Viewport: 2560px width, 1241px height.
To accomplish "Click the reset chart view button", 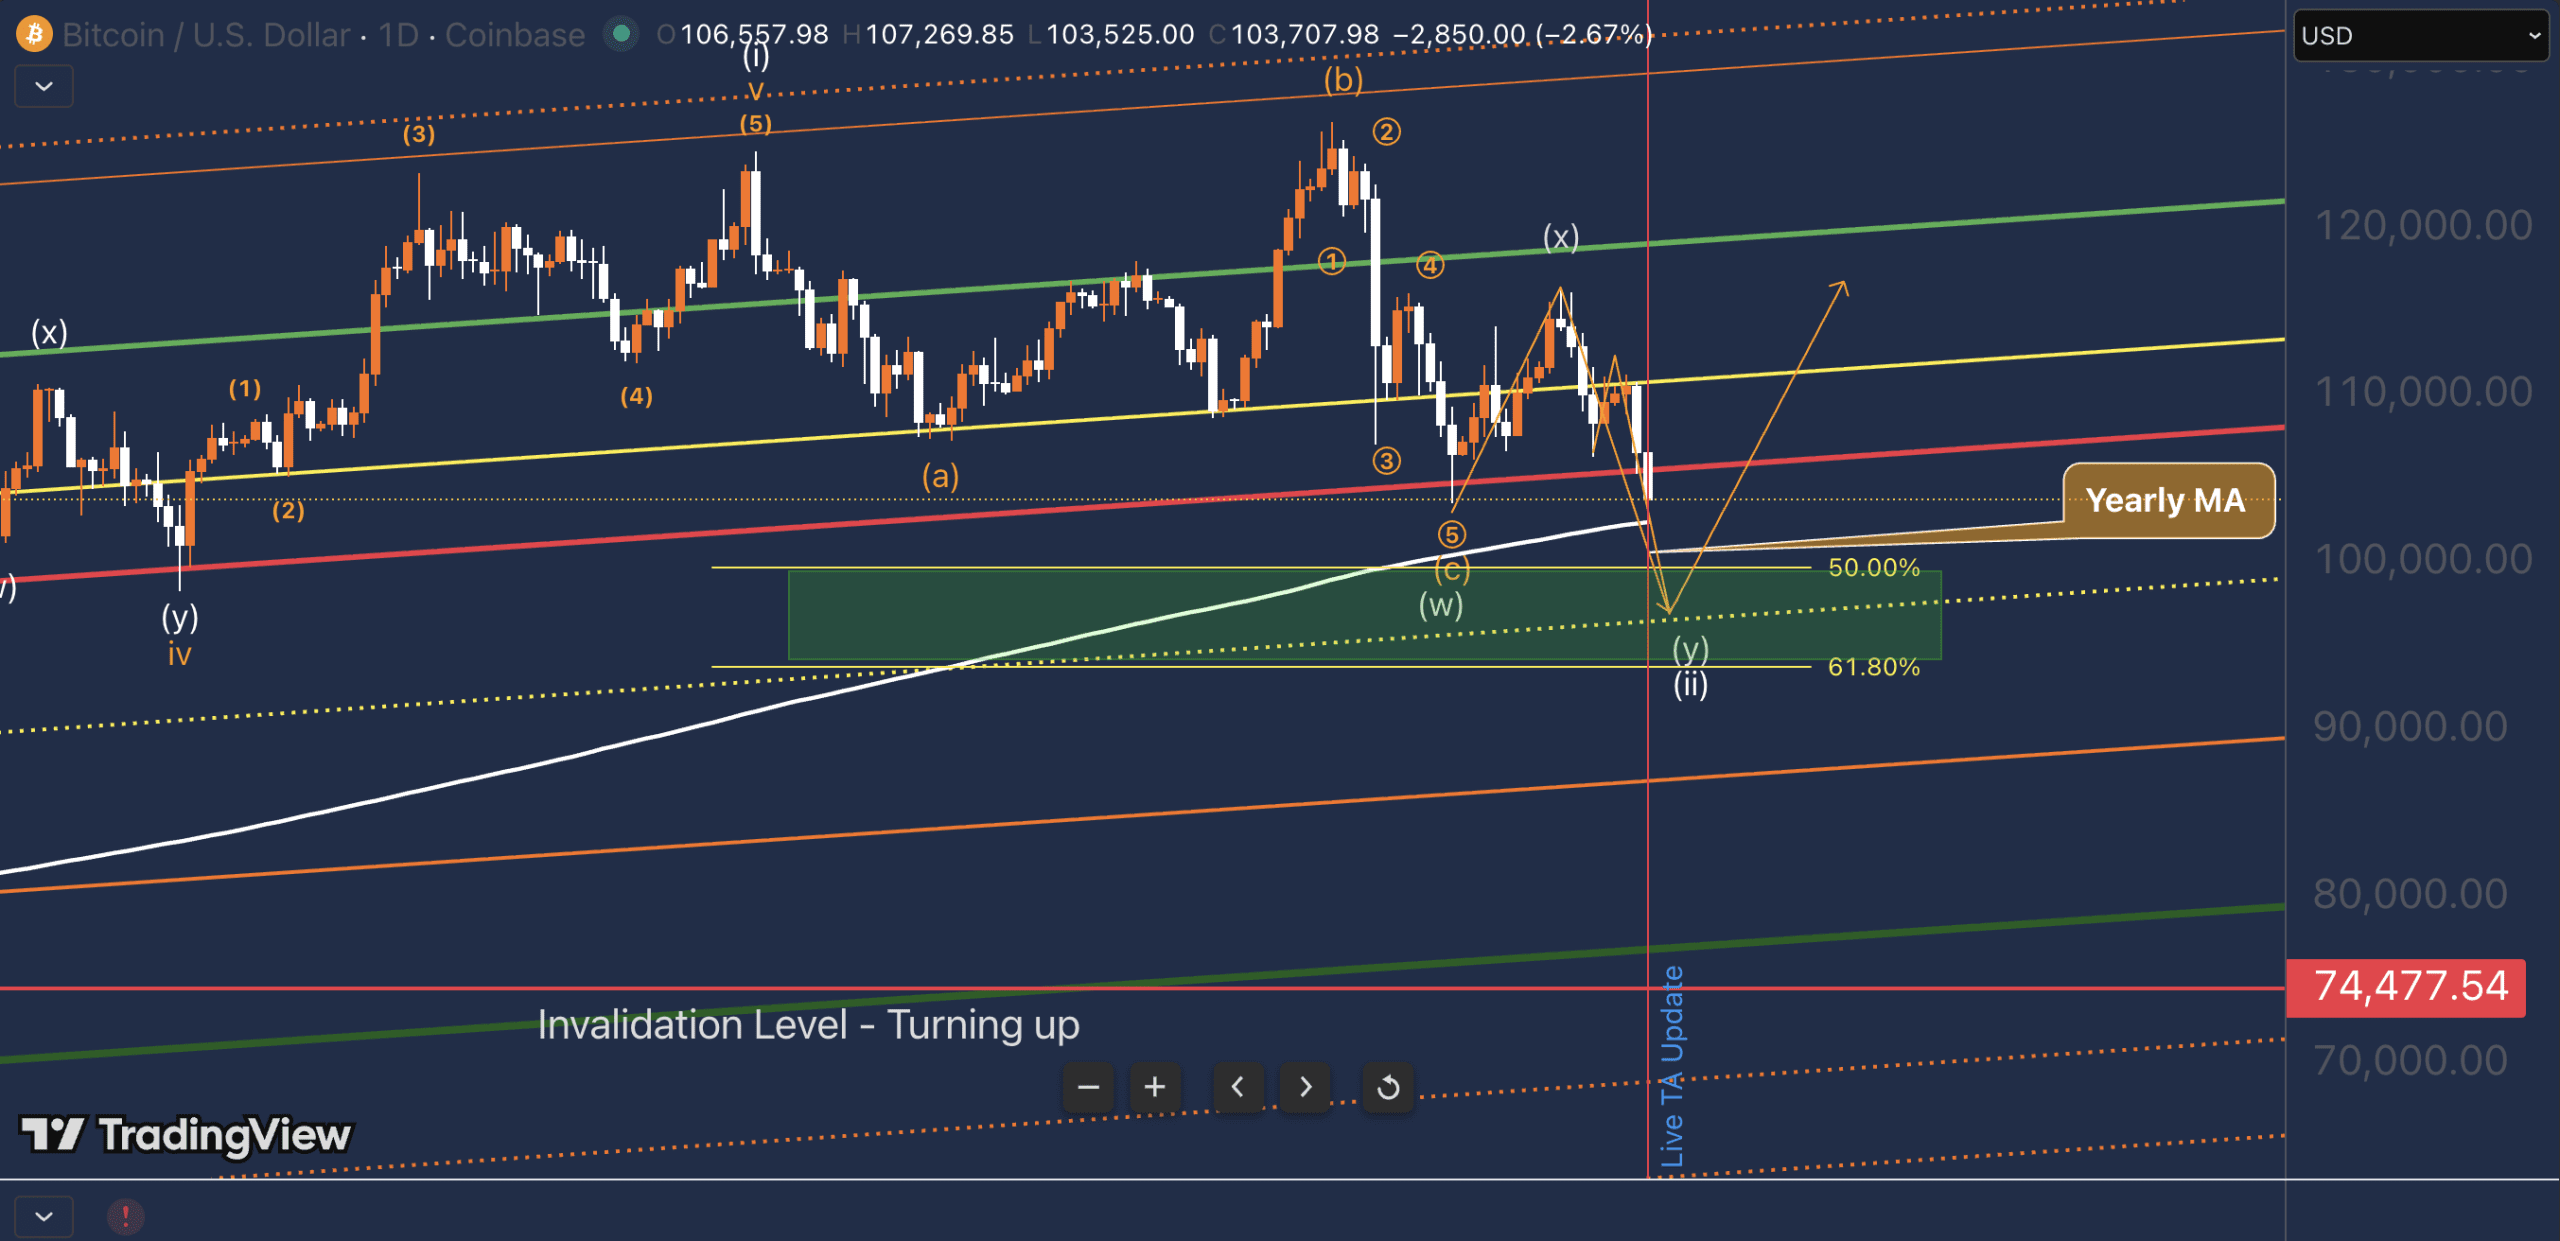I will 1388,1087.
